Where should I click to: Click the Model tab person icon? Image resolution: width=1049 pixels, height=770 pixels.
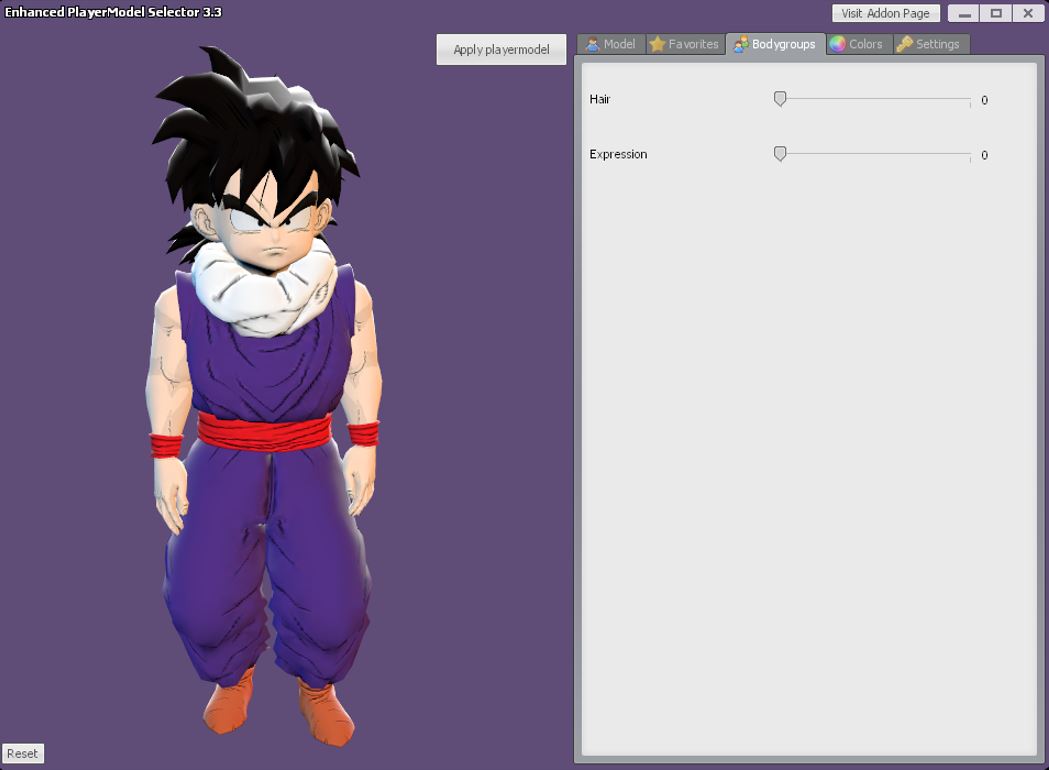tap(592, 44)
